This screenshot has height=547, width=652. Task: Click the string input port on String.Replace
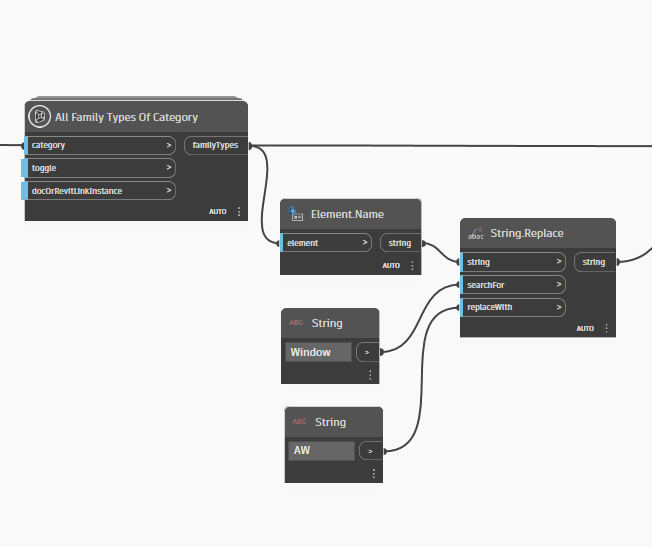click(x=513, y=262)
